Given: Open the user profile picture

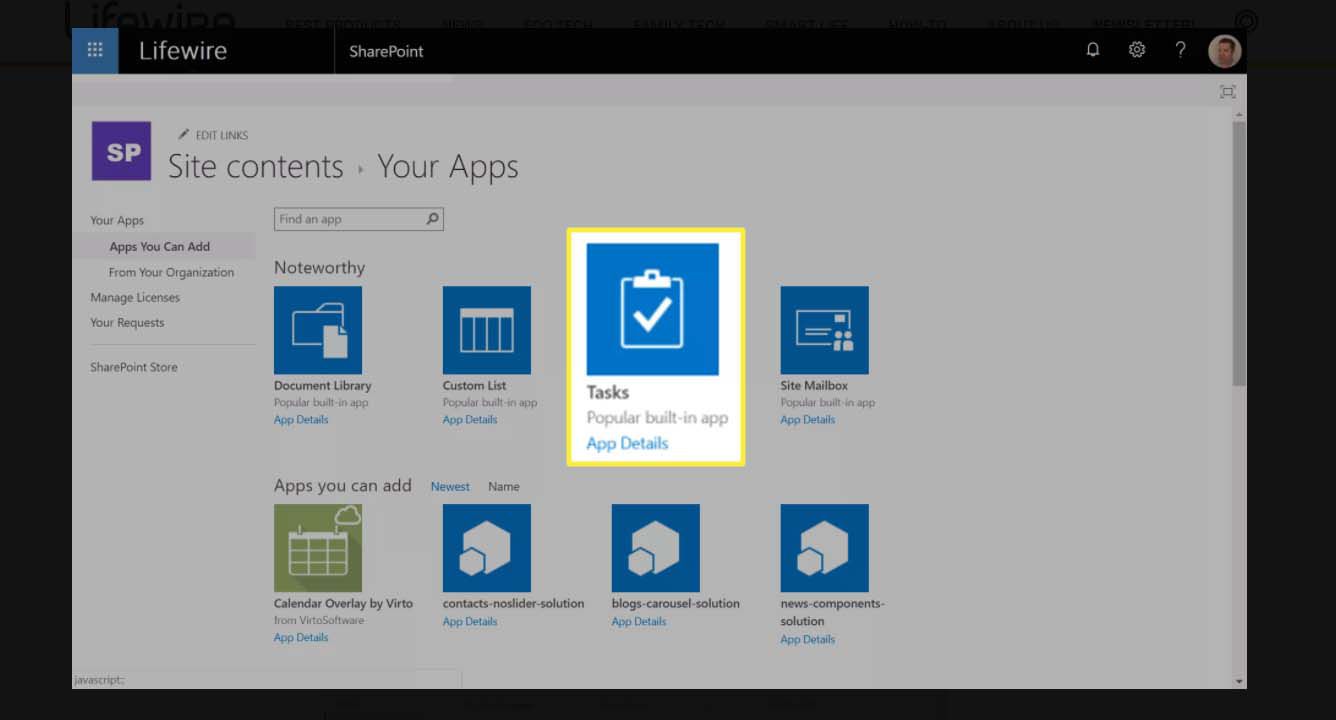Looking at the screenshot, I should (1225, 51).
